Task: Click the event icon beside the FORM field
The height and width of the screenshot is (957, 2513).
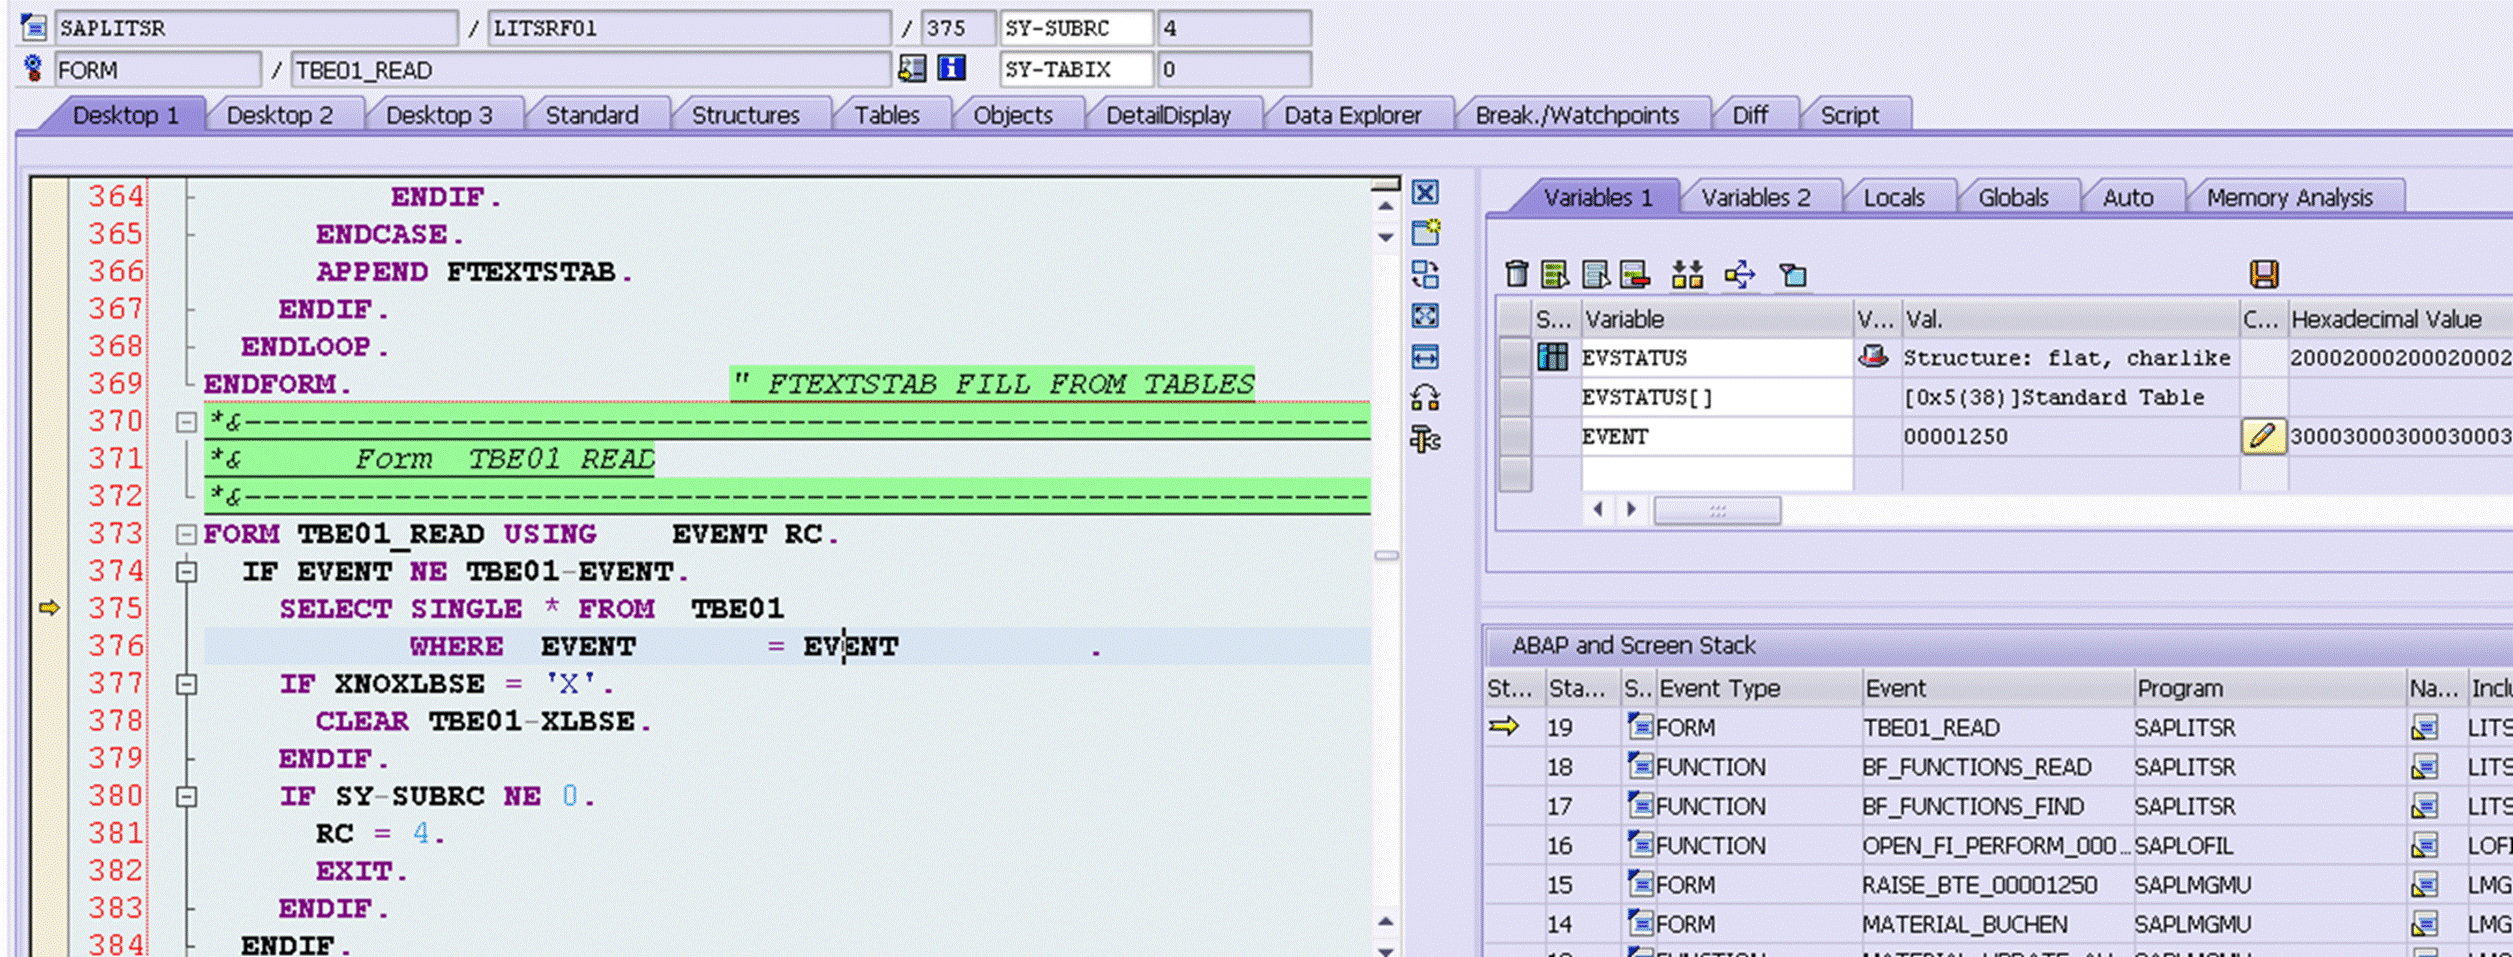Action: point(33,69)
